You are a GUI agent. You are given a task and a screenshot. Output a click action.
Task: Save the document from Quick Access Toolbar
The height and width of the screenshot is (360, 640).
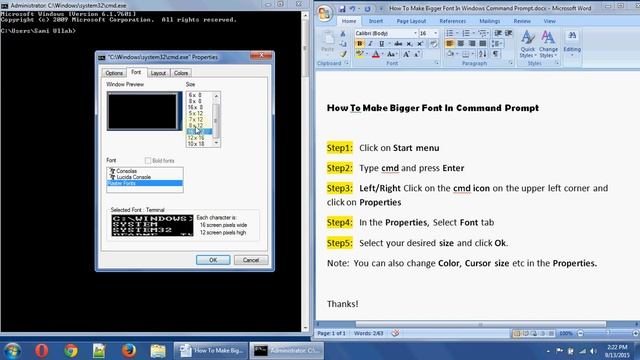(342, 9)
